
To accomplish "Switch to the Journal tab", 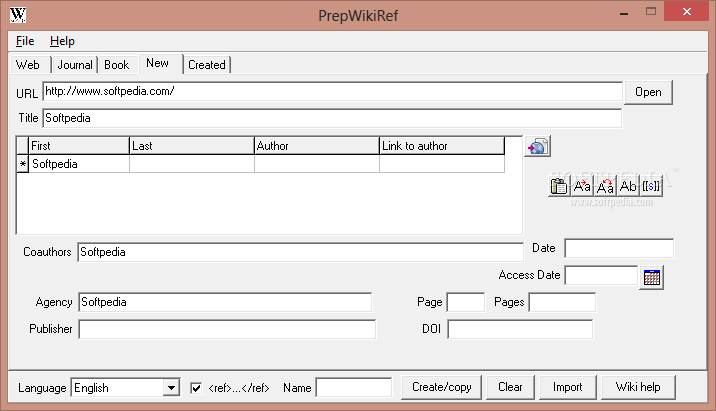I will point(75,65).
